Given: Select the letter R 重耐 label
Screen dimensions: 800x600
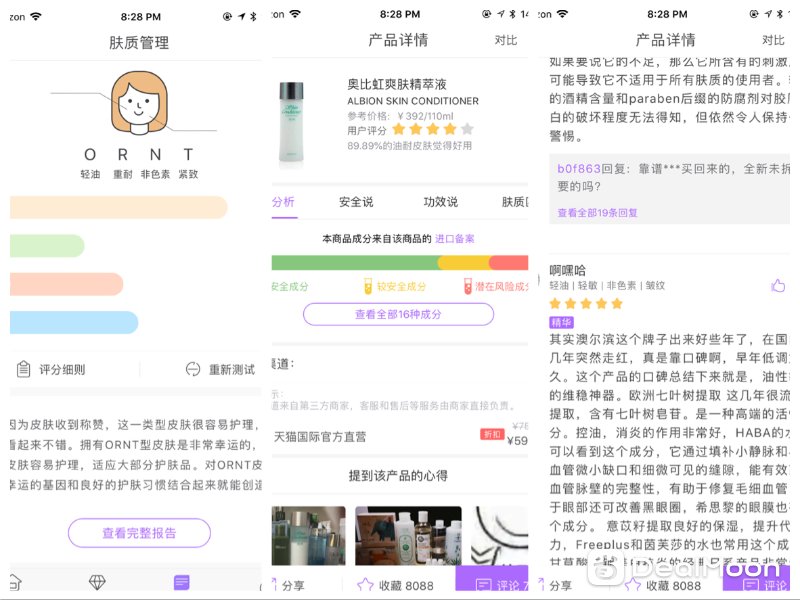Looking at the screenshot, I should pos(122,163).
